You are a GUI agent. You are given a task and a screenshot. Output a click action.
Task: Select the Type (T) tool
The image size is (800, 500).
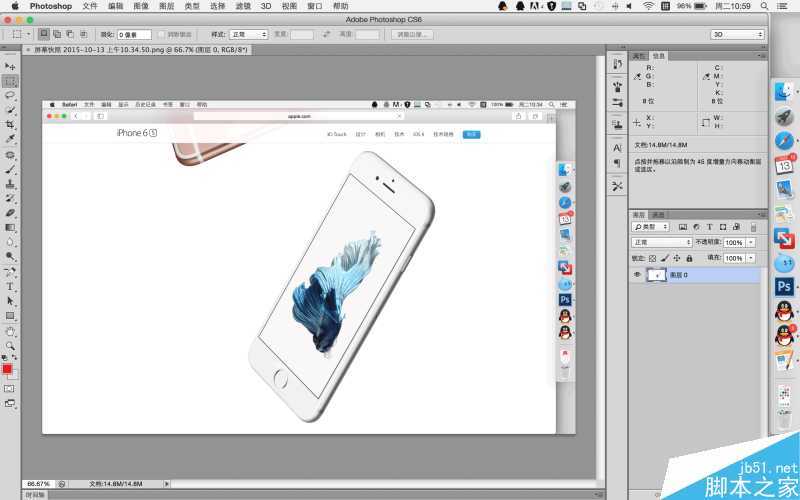(x=10, y=286)
